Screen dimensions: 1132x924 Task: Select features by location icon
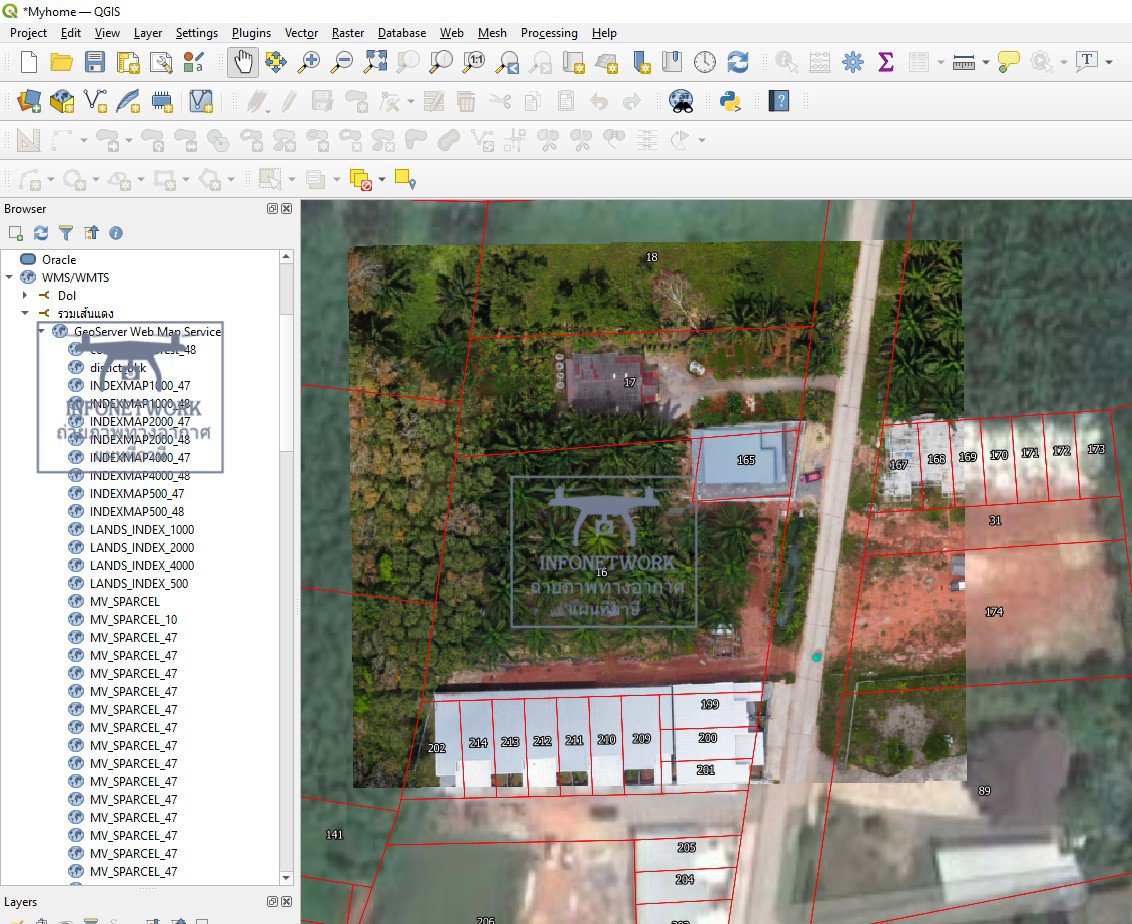pos(405,179)
